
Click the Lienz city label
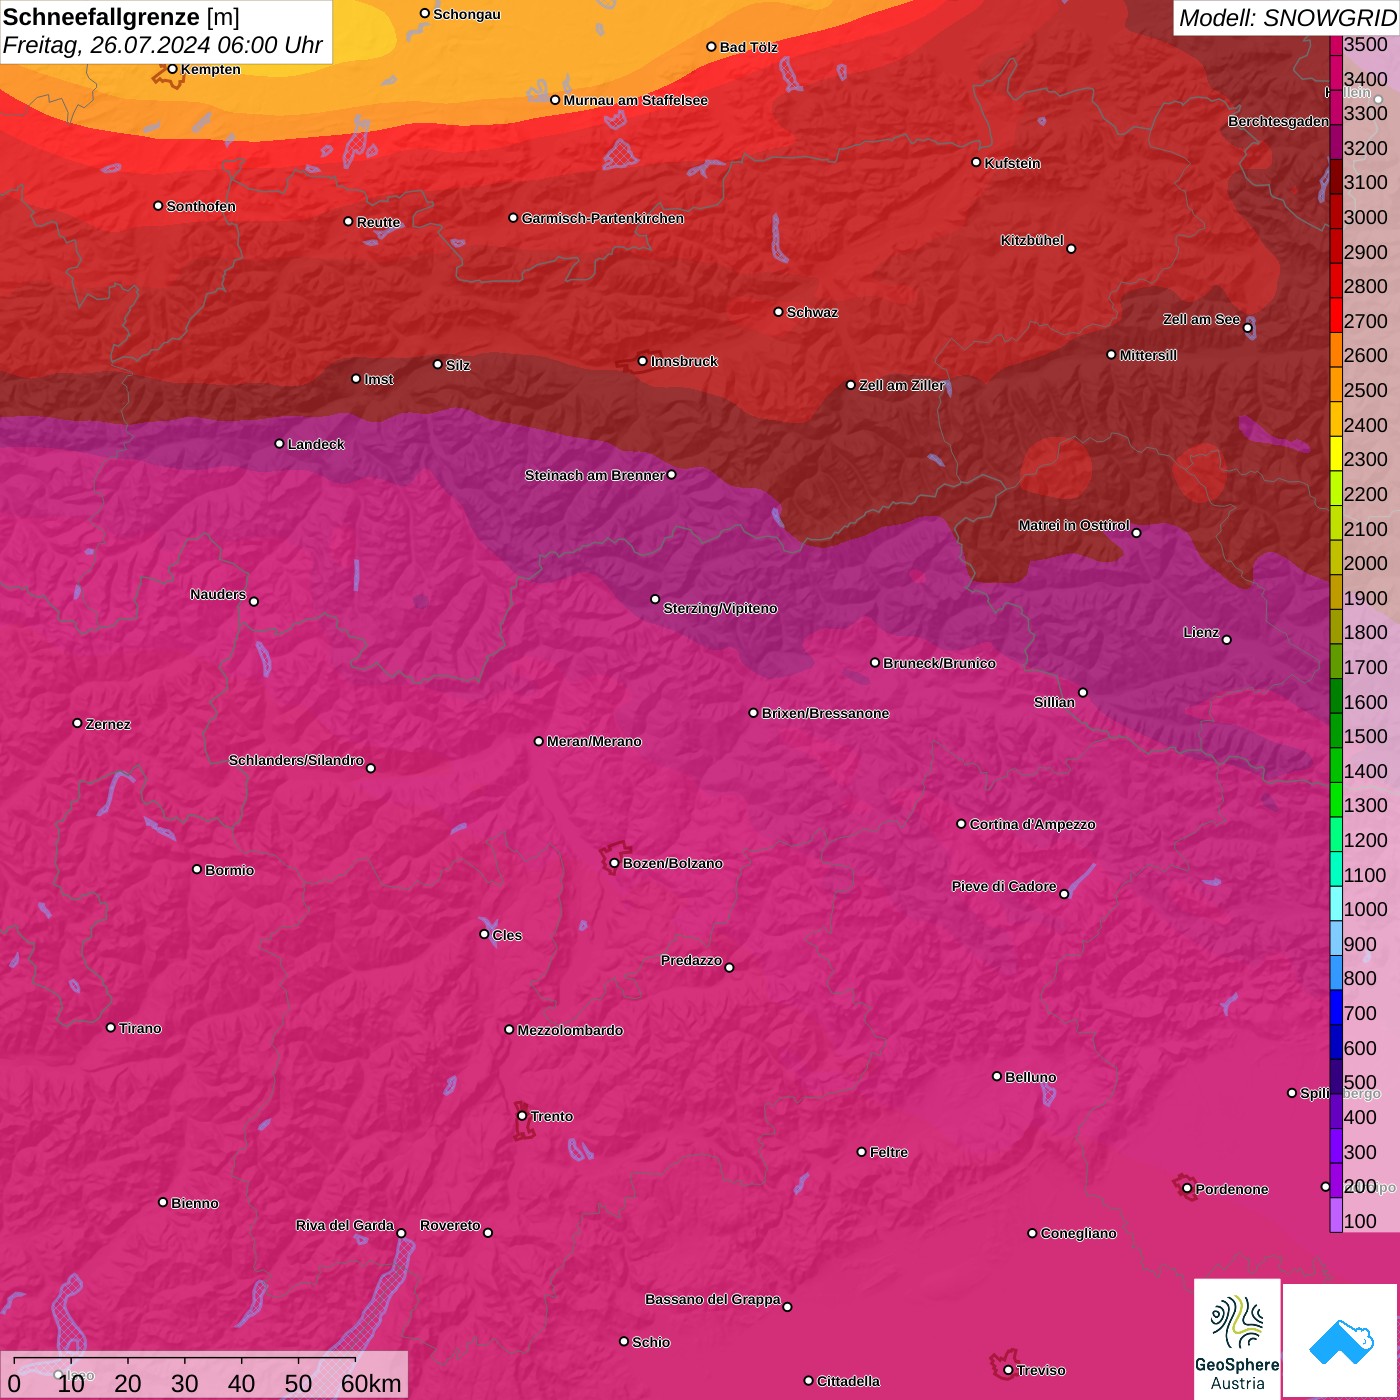point(1201,632)
